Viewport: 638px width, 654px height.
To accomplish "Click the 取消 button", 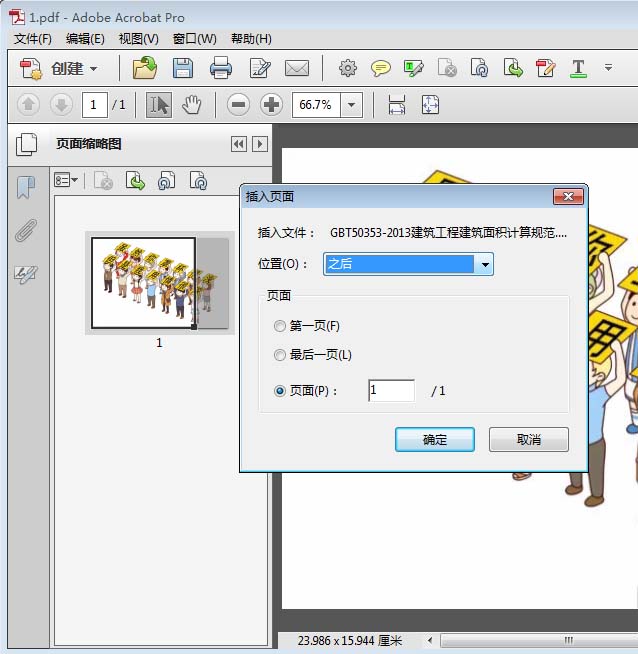I will [x=528, y=440].
